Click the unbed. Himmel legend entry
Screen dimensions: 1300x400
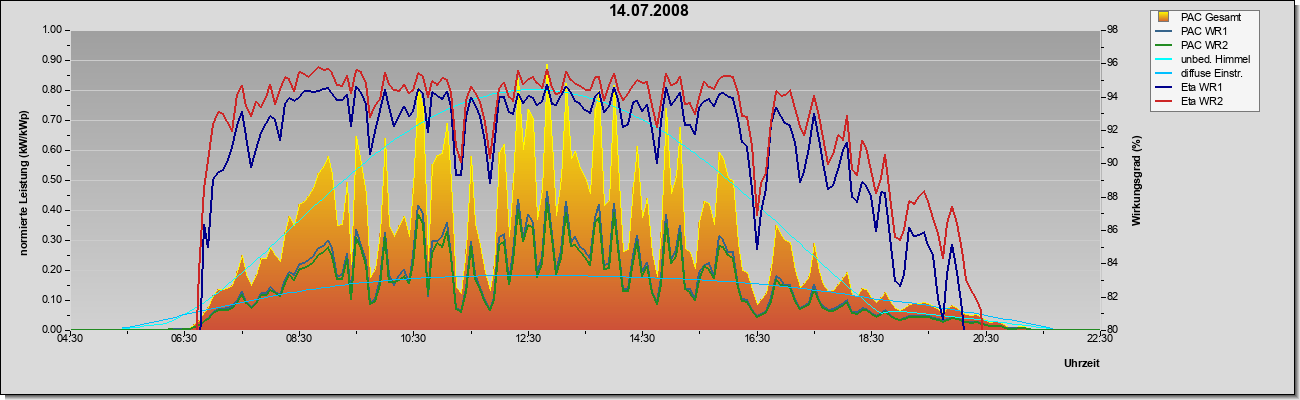[1202, 60]
